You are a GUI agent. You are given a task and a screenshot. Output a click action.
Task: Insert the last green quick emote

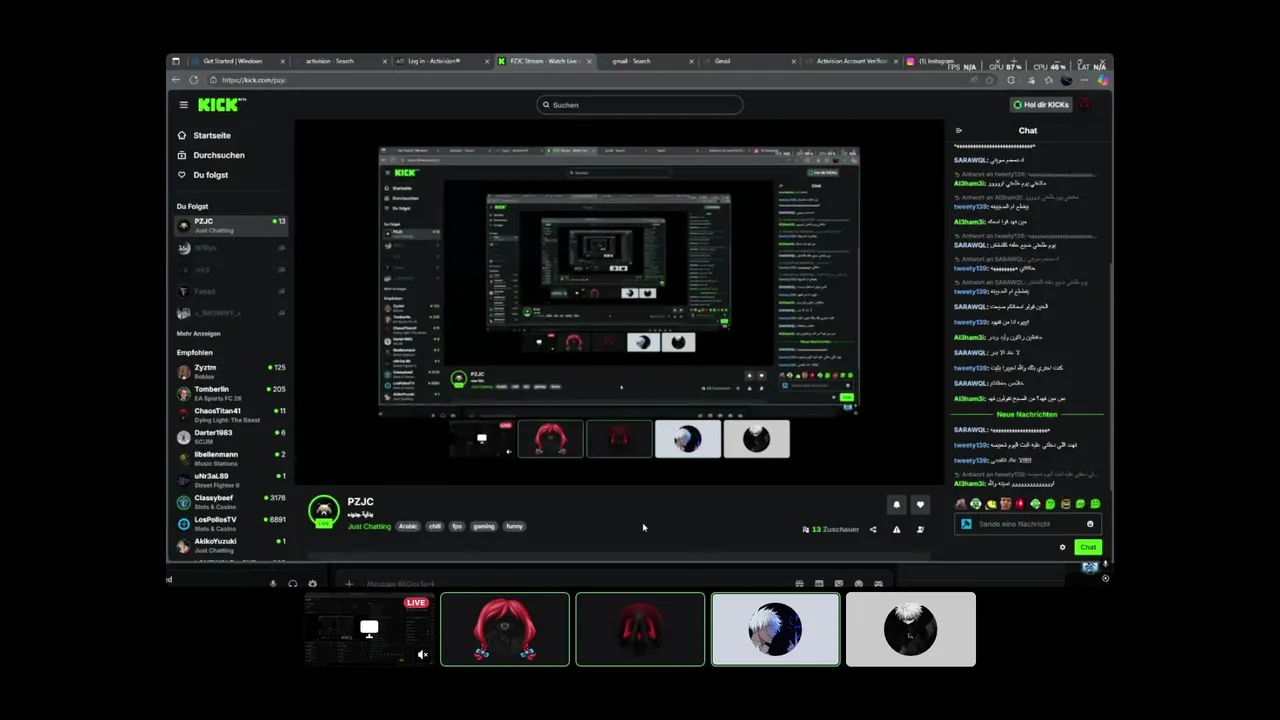(1095, 503)
